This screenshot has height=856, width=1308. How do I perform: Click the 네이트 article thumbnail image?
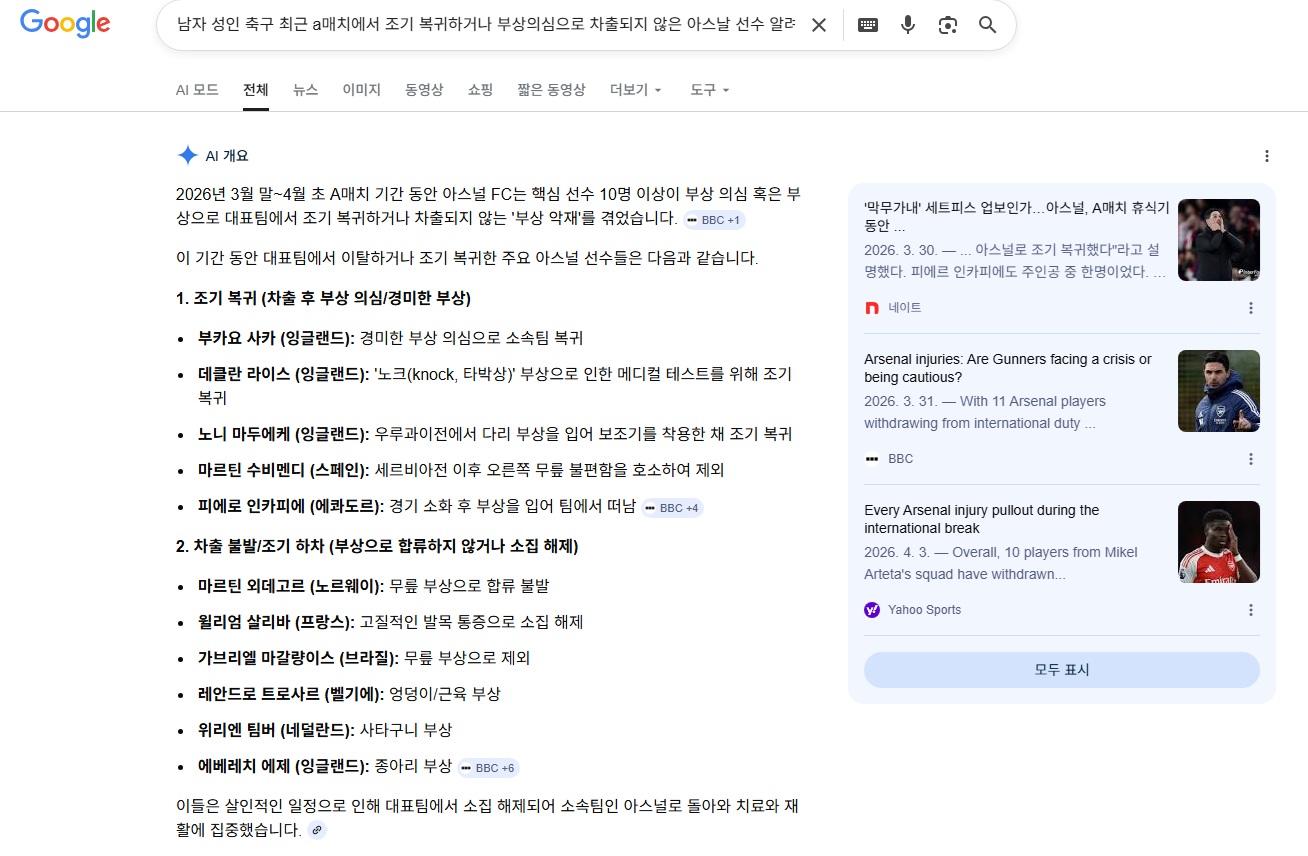pyautogui.click(x=1219, y=240)
